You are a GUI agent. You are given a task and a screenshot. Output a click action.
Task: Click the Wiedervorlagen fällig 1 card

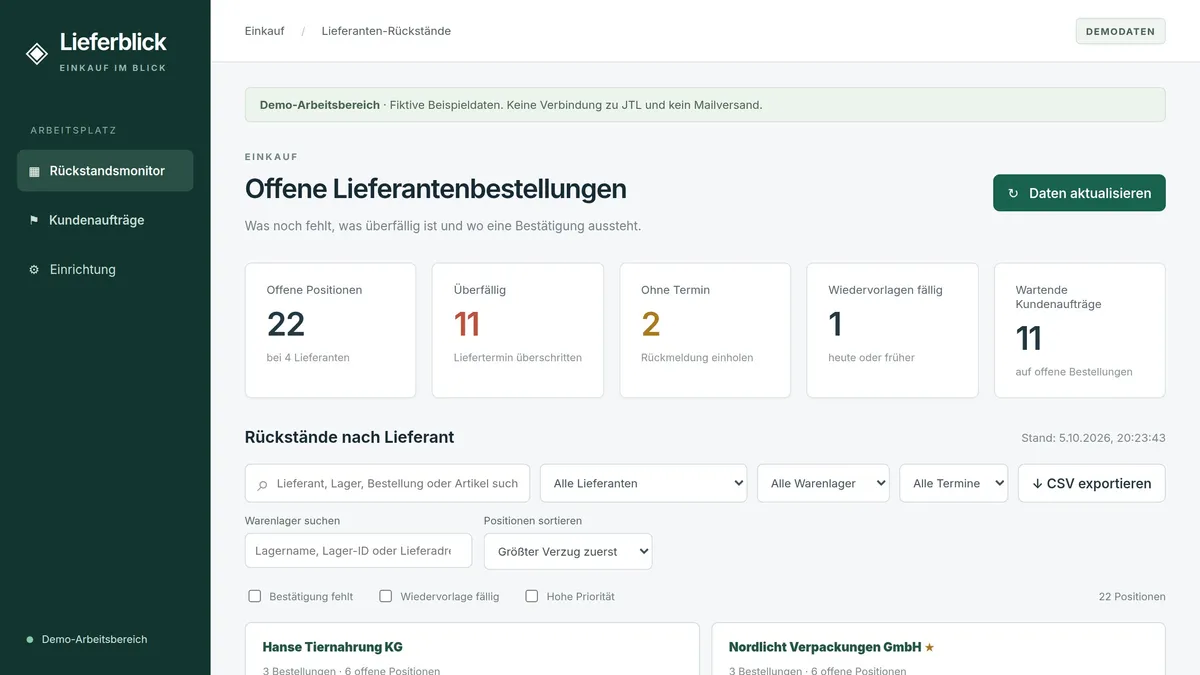892,330
